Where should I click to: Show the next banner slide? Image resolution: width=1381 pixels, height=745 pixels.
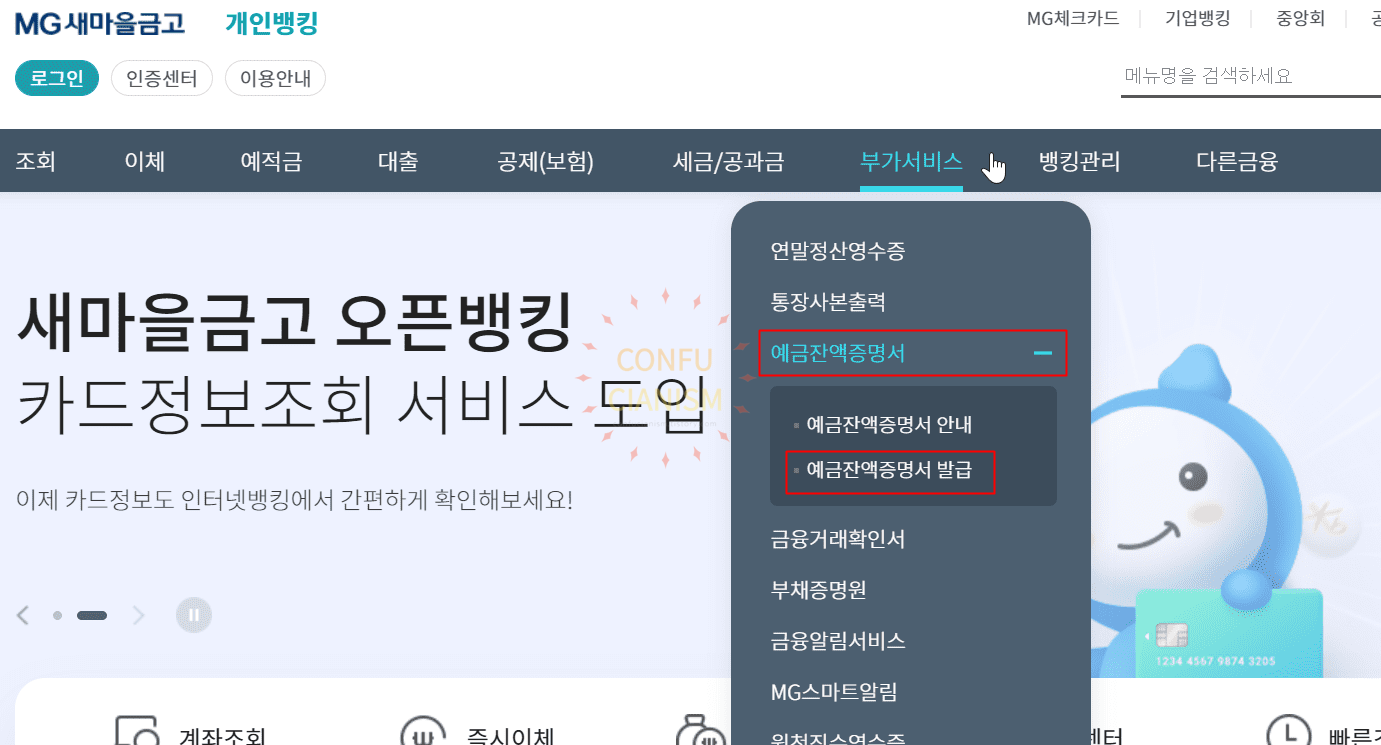(139, 615)
